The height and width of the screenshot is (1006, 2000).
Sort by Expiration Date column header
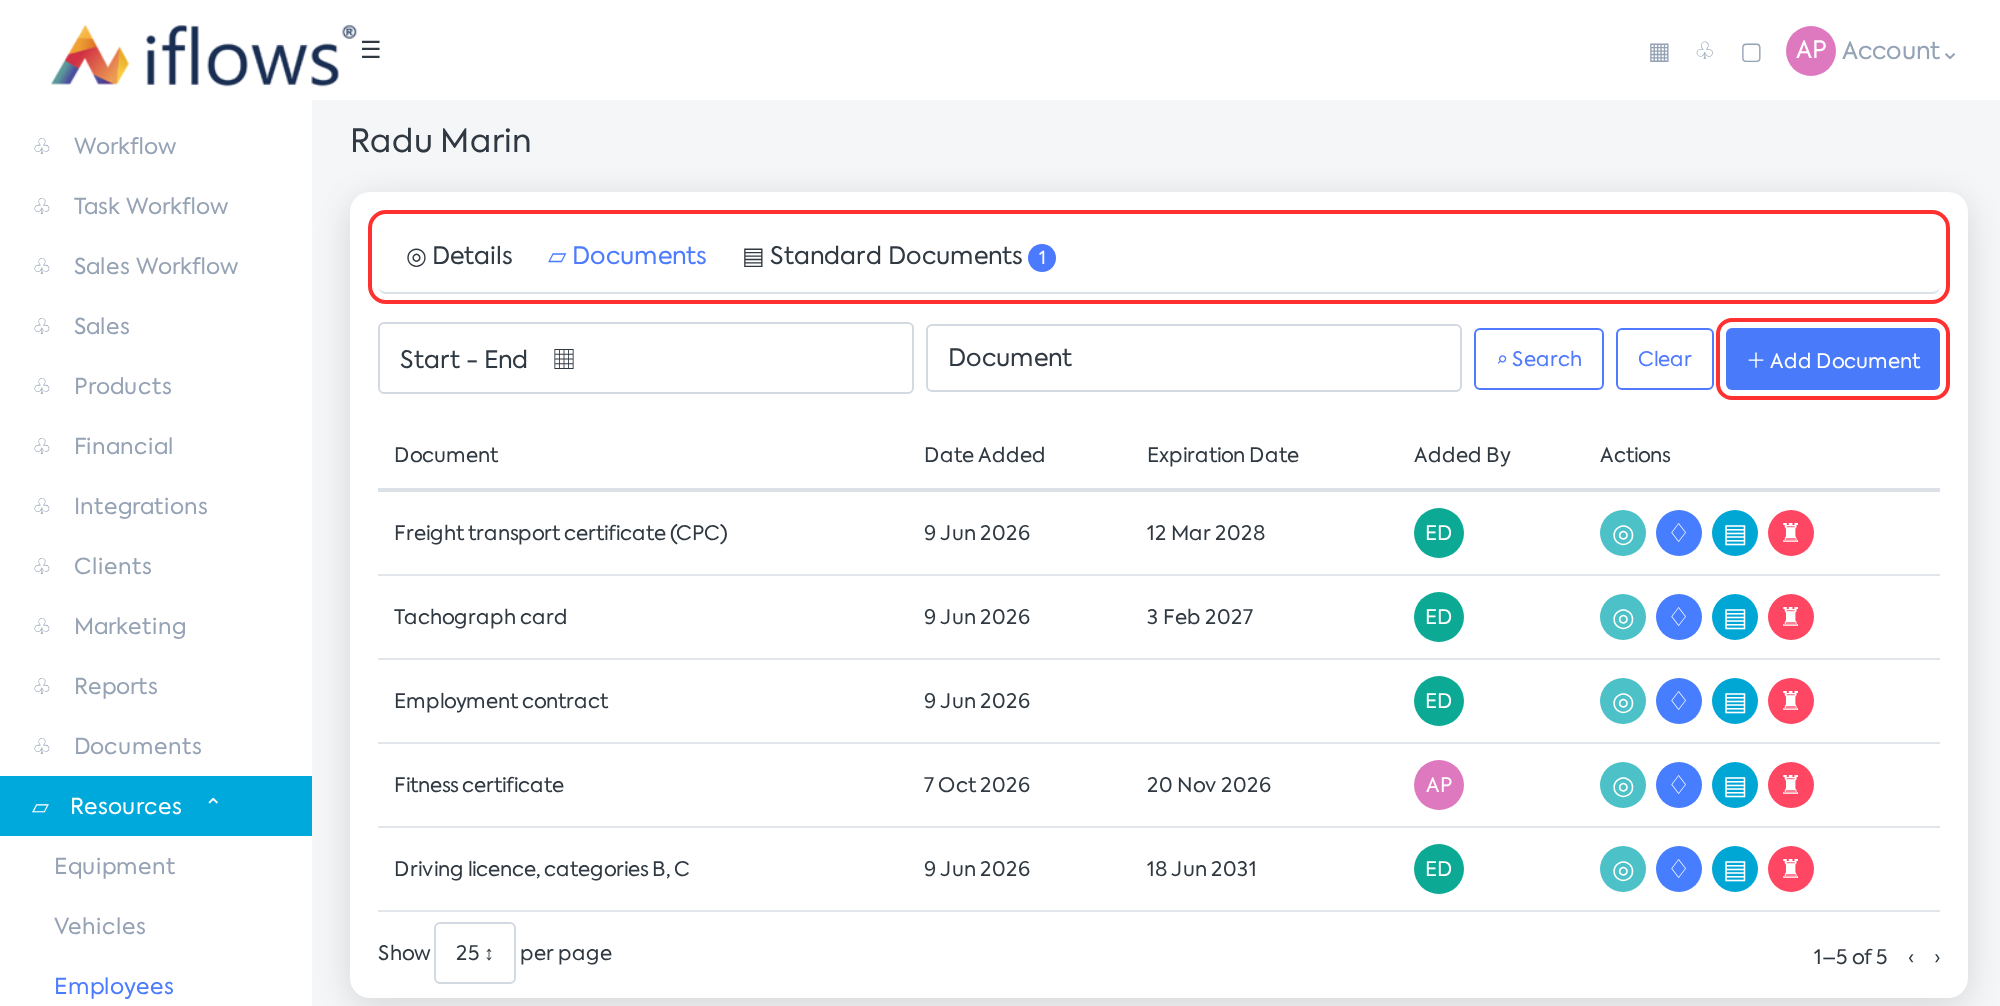(1222, 455)
